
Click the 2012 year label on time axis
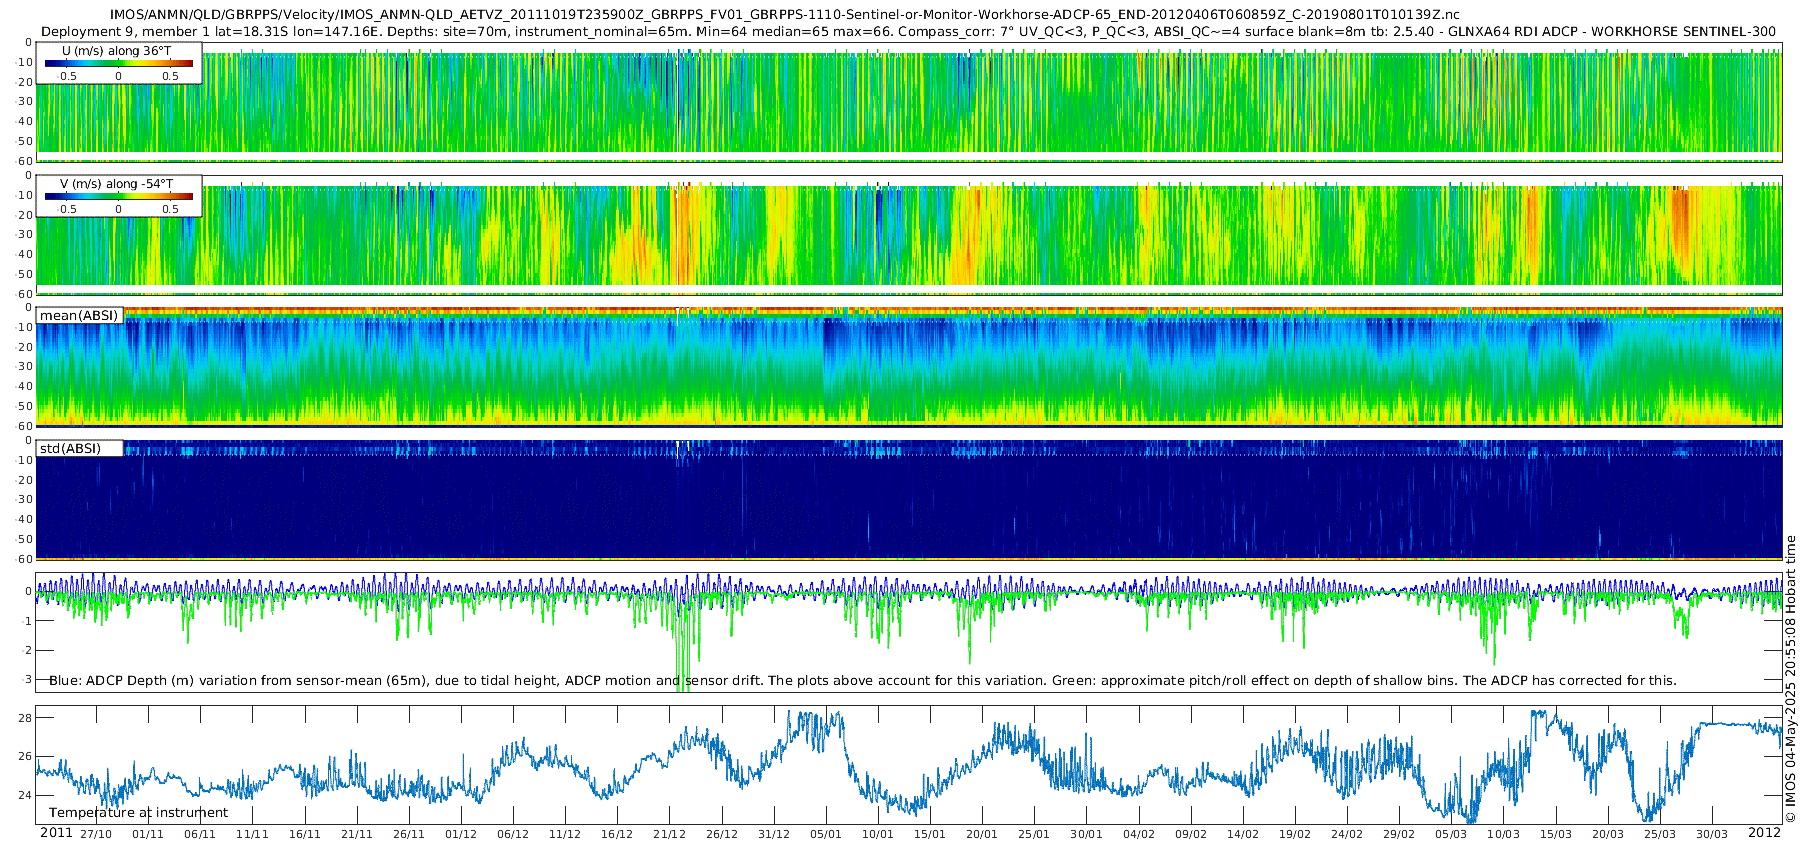[1764, 833]
